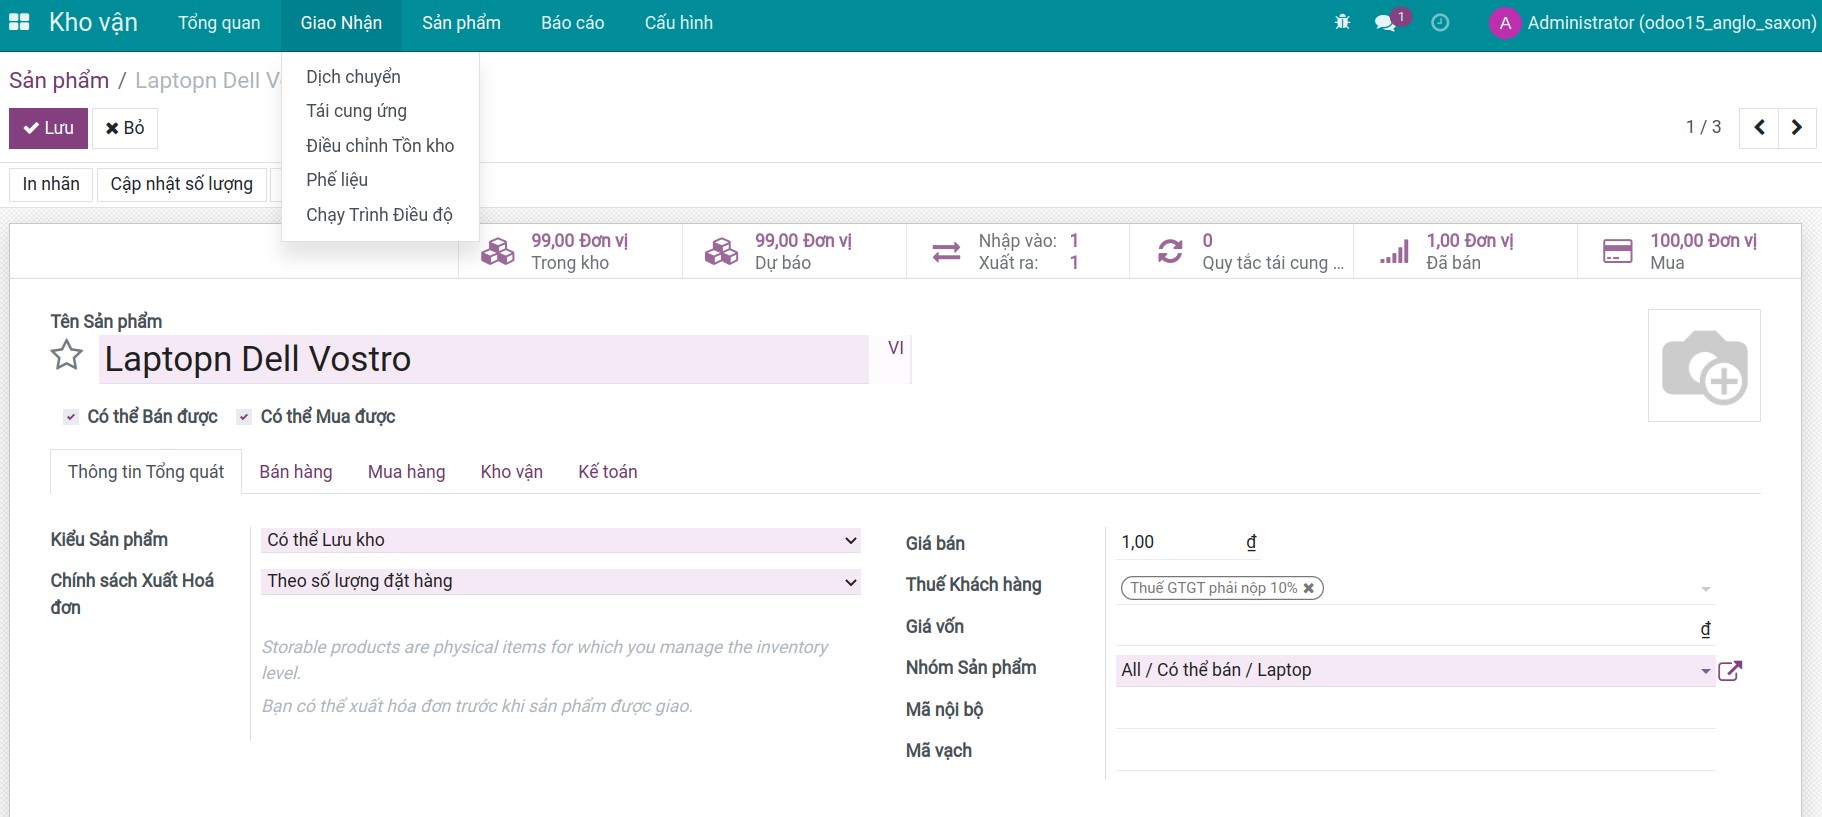Expand the Nhóm Sản phẩm dropdown
Image resolution: width=1822 pixels, height=817 pixels.
[1705, 671]
